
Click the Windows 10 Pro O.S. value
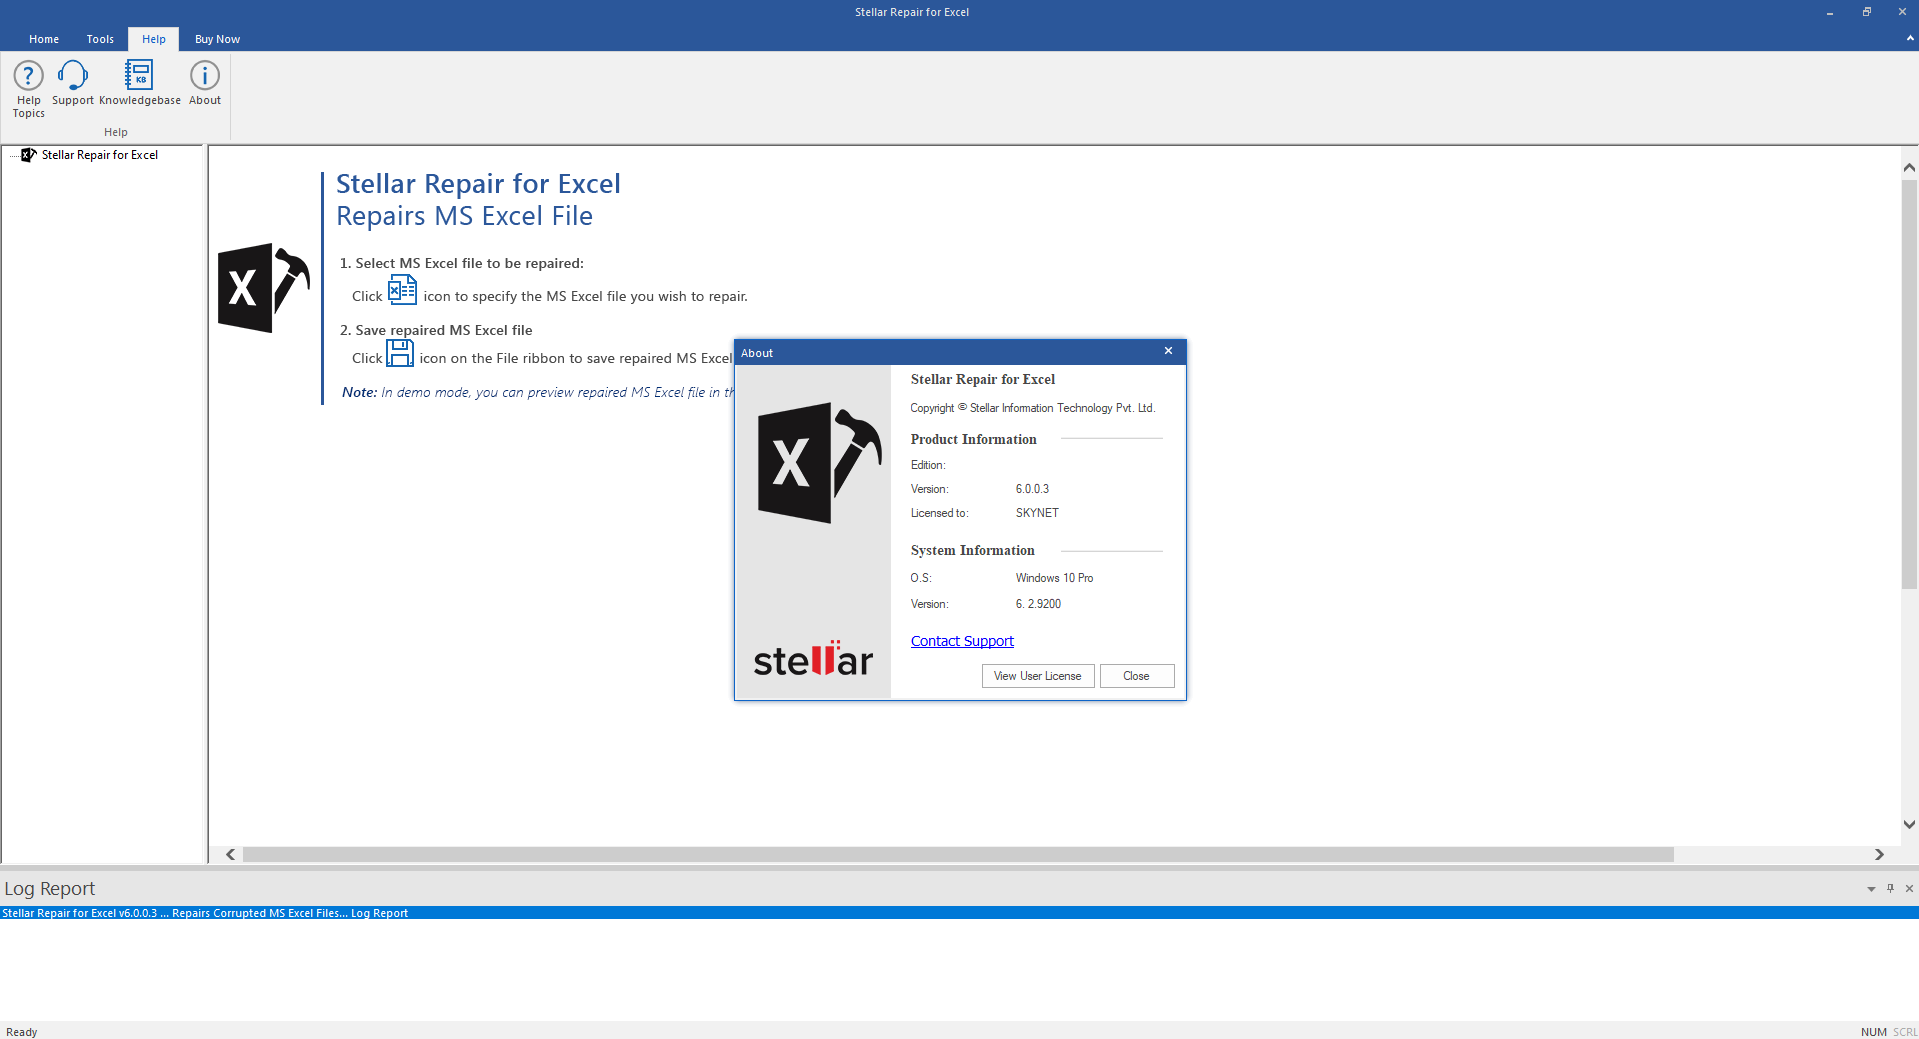click(x=1054, y=578)
